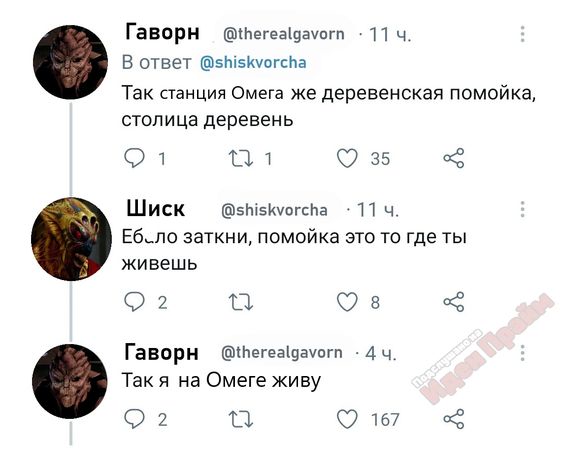Share the last Гаворн tweet
Viewport: 564px width, 474px height.
coord(454,419)
